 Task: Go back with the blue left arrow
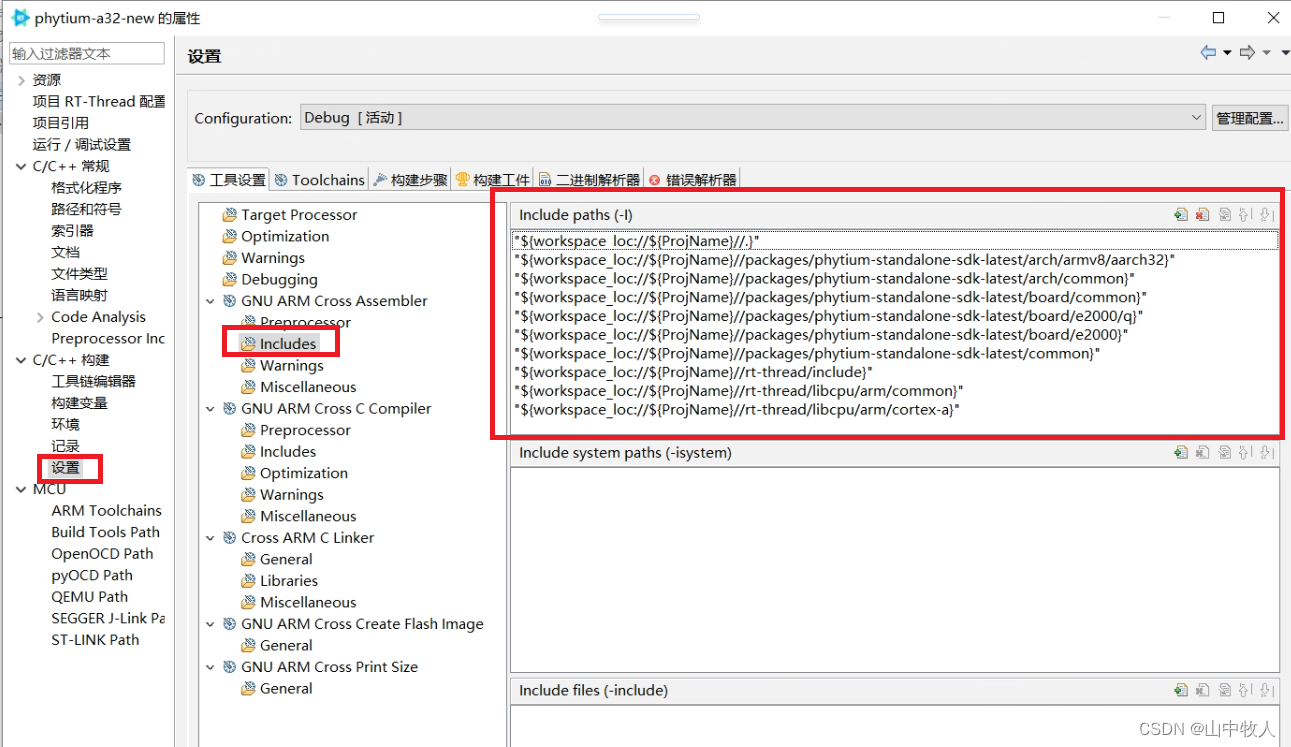[x=1208, y=53]
